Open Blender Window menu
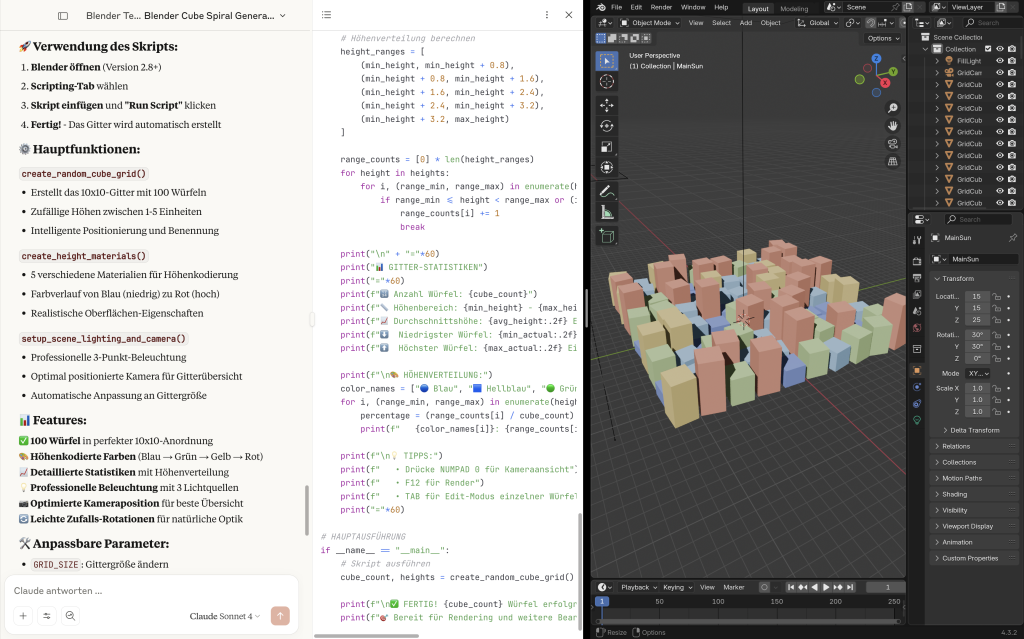1024x639 pixels. [693, 7]
